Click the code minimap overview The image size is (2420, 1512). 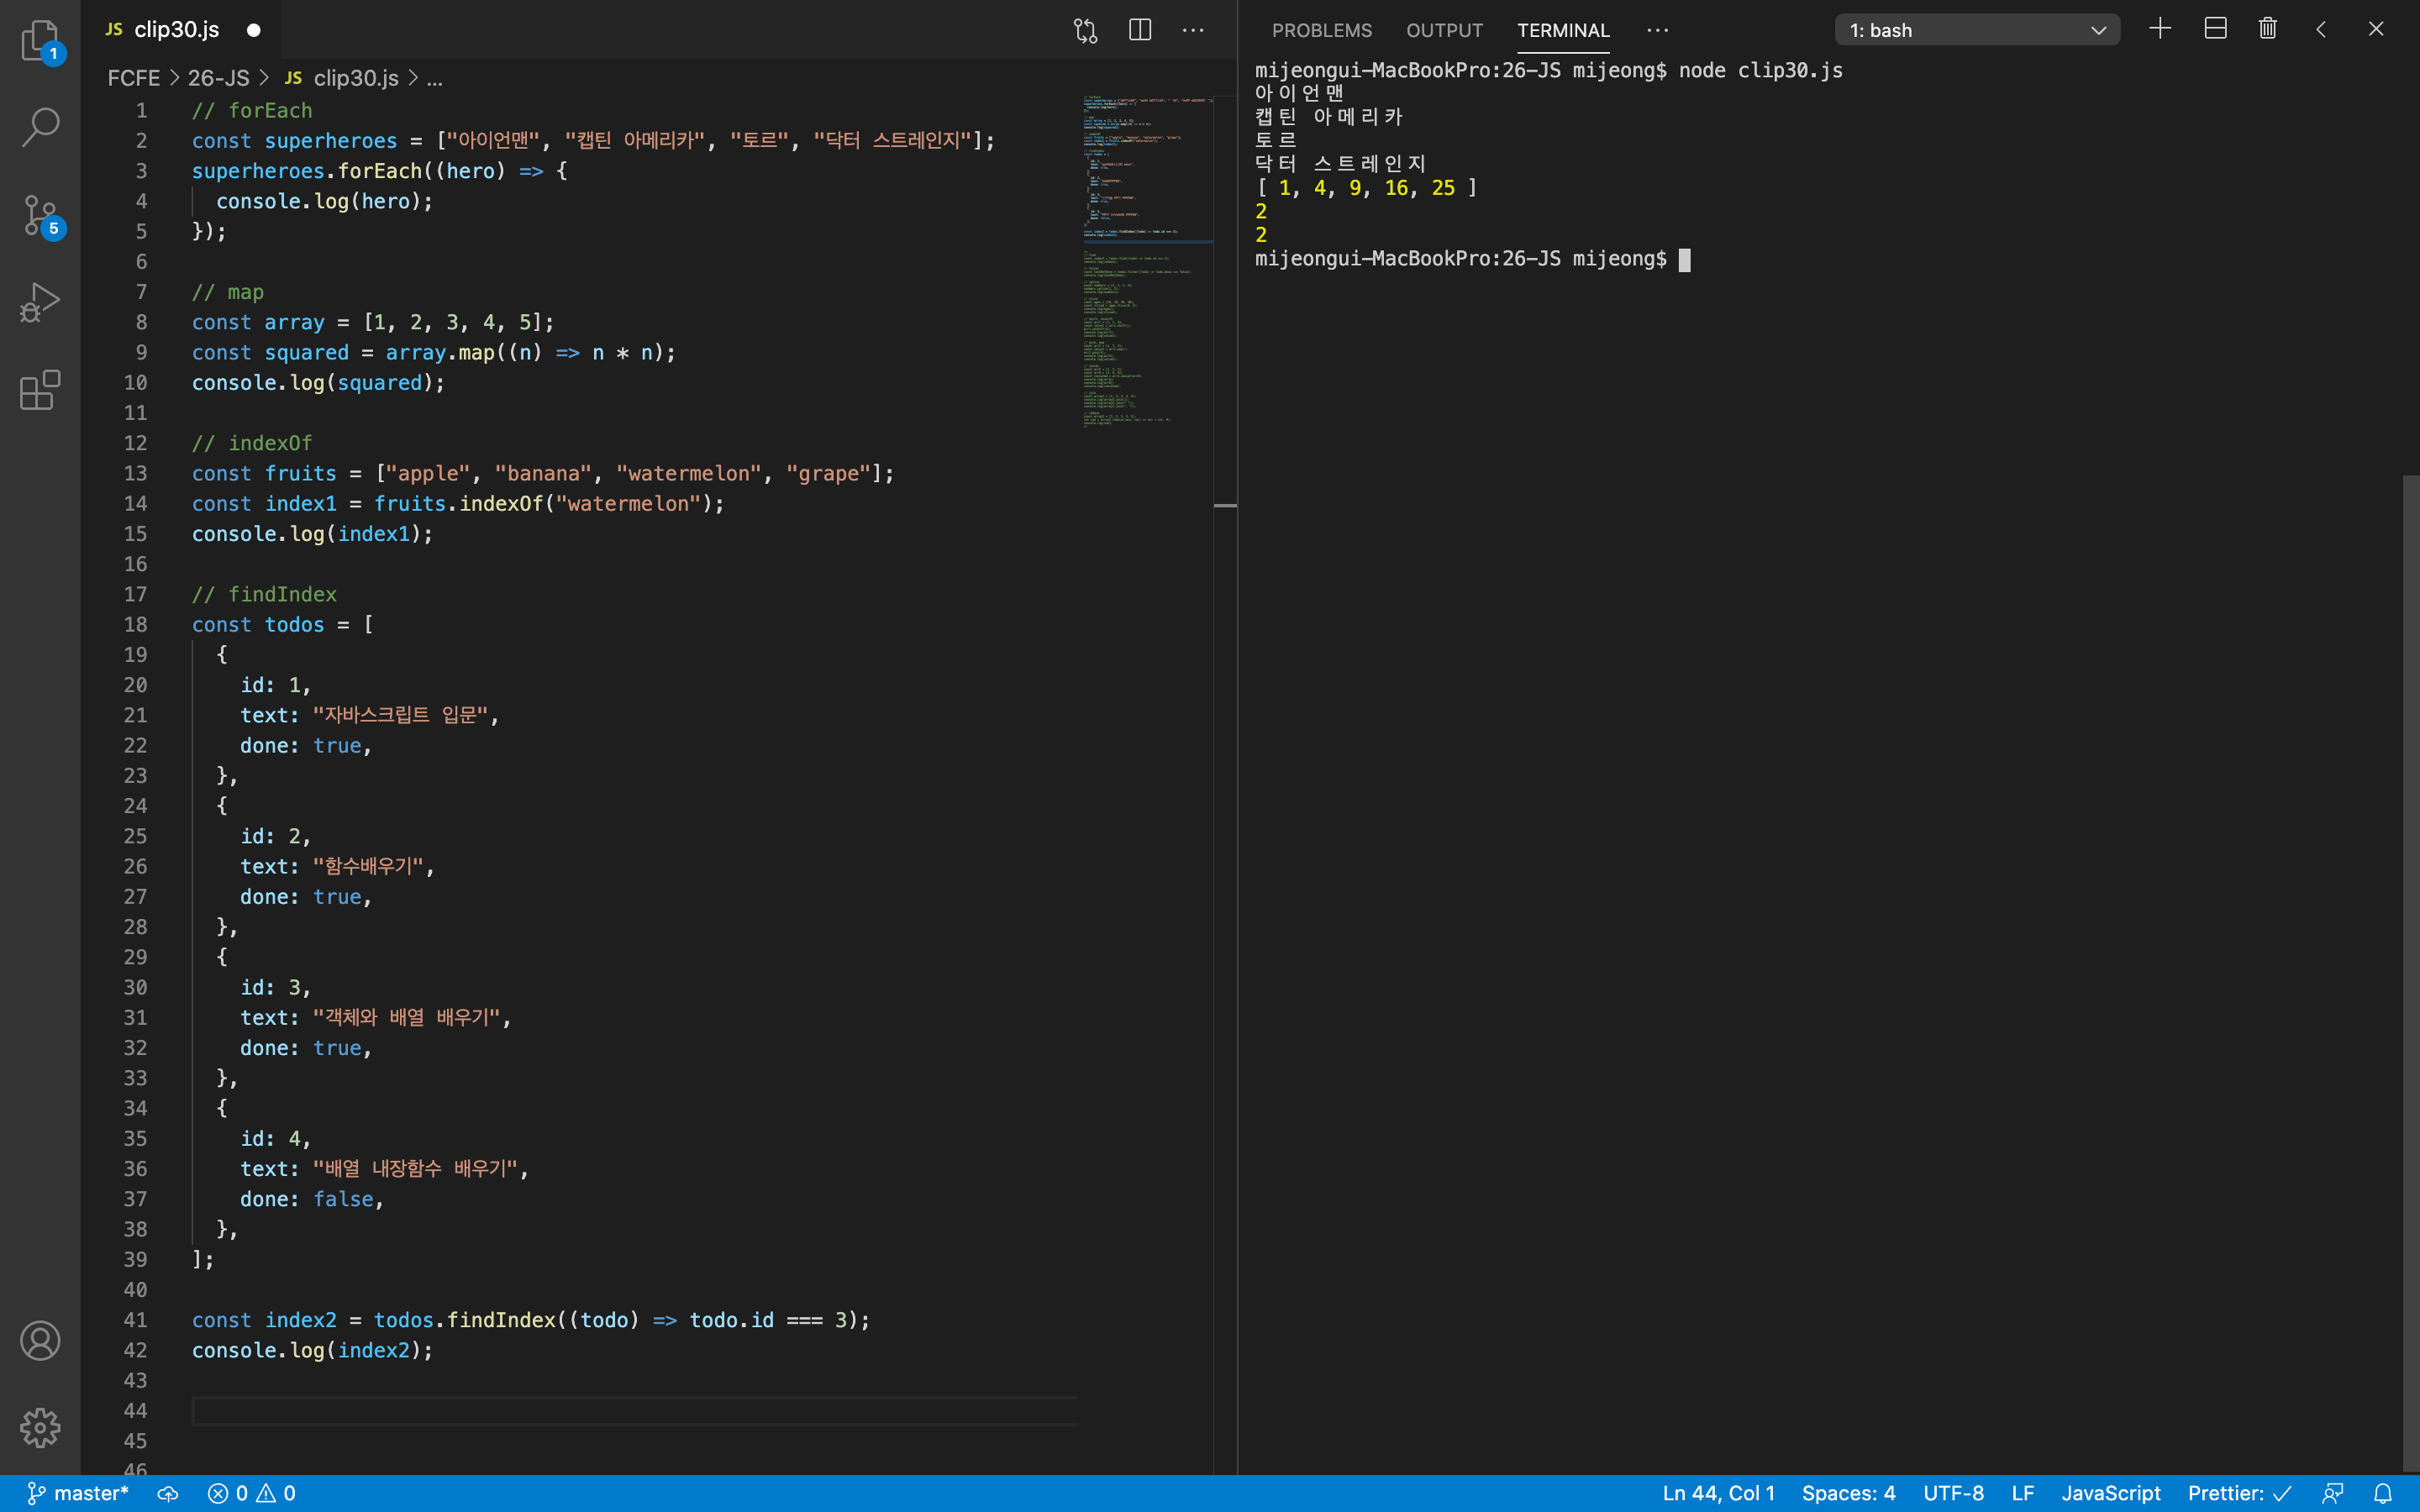point(1147,260)
